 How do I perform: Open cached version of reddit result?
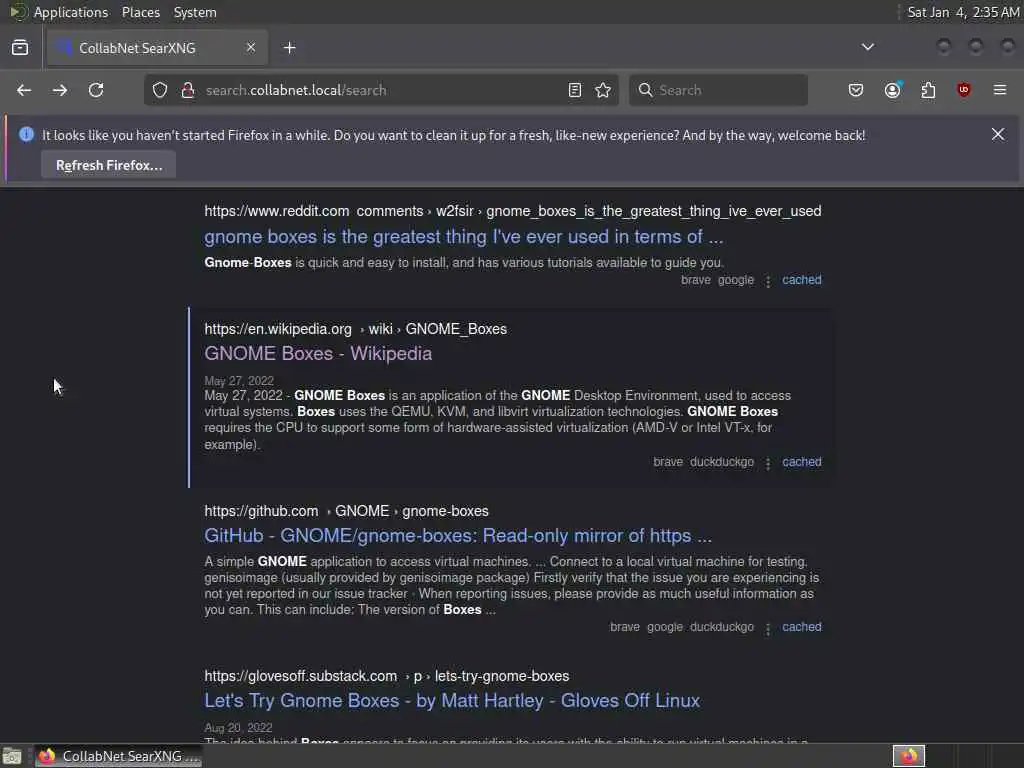[x=802, y=280]
